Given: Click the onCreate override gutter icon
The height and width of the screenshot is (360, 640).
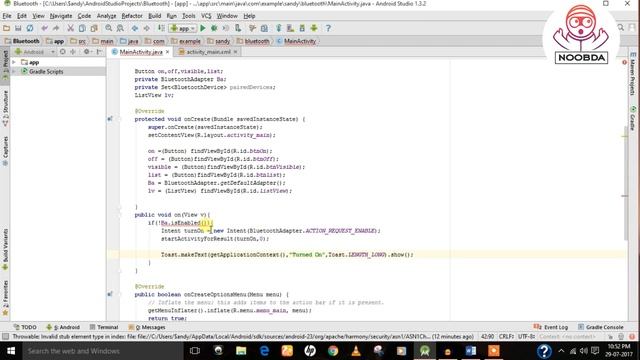Looking at the screenshot, I should click(110, 119).
